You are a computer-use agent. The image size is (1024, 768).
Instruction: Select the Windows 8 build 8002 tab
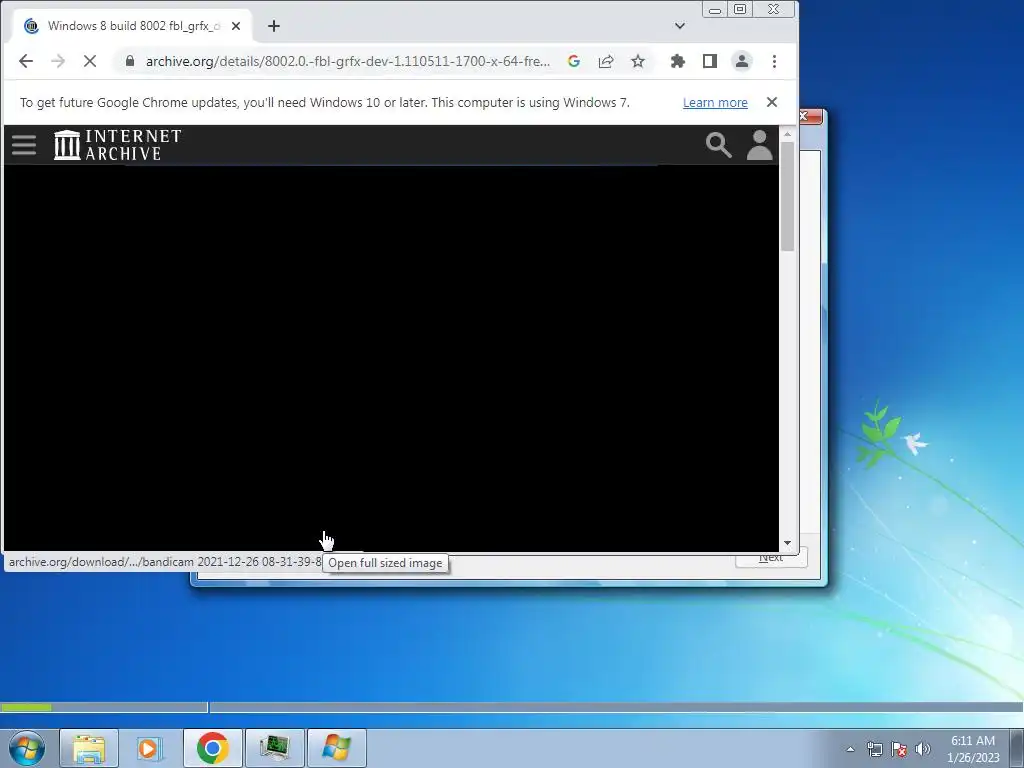[x=132, y=26]
